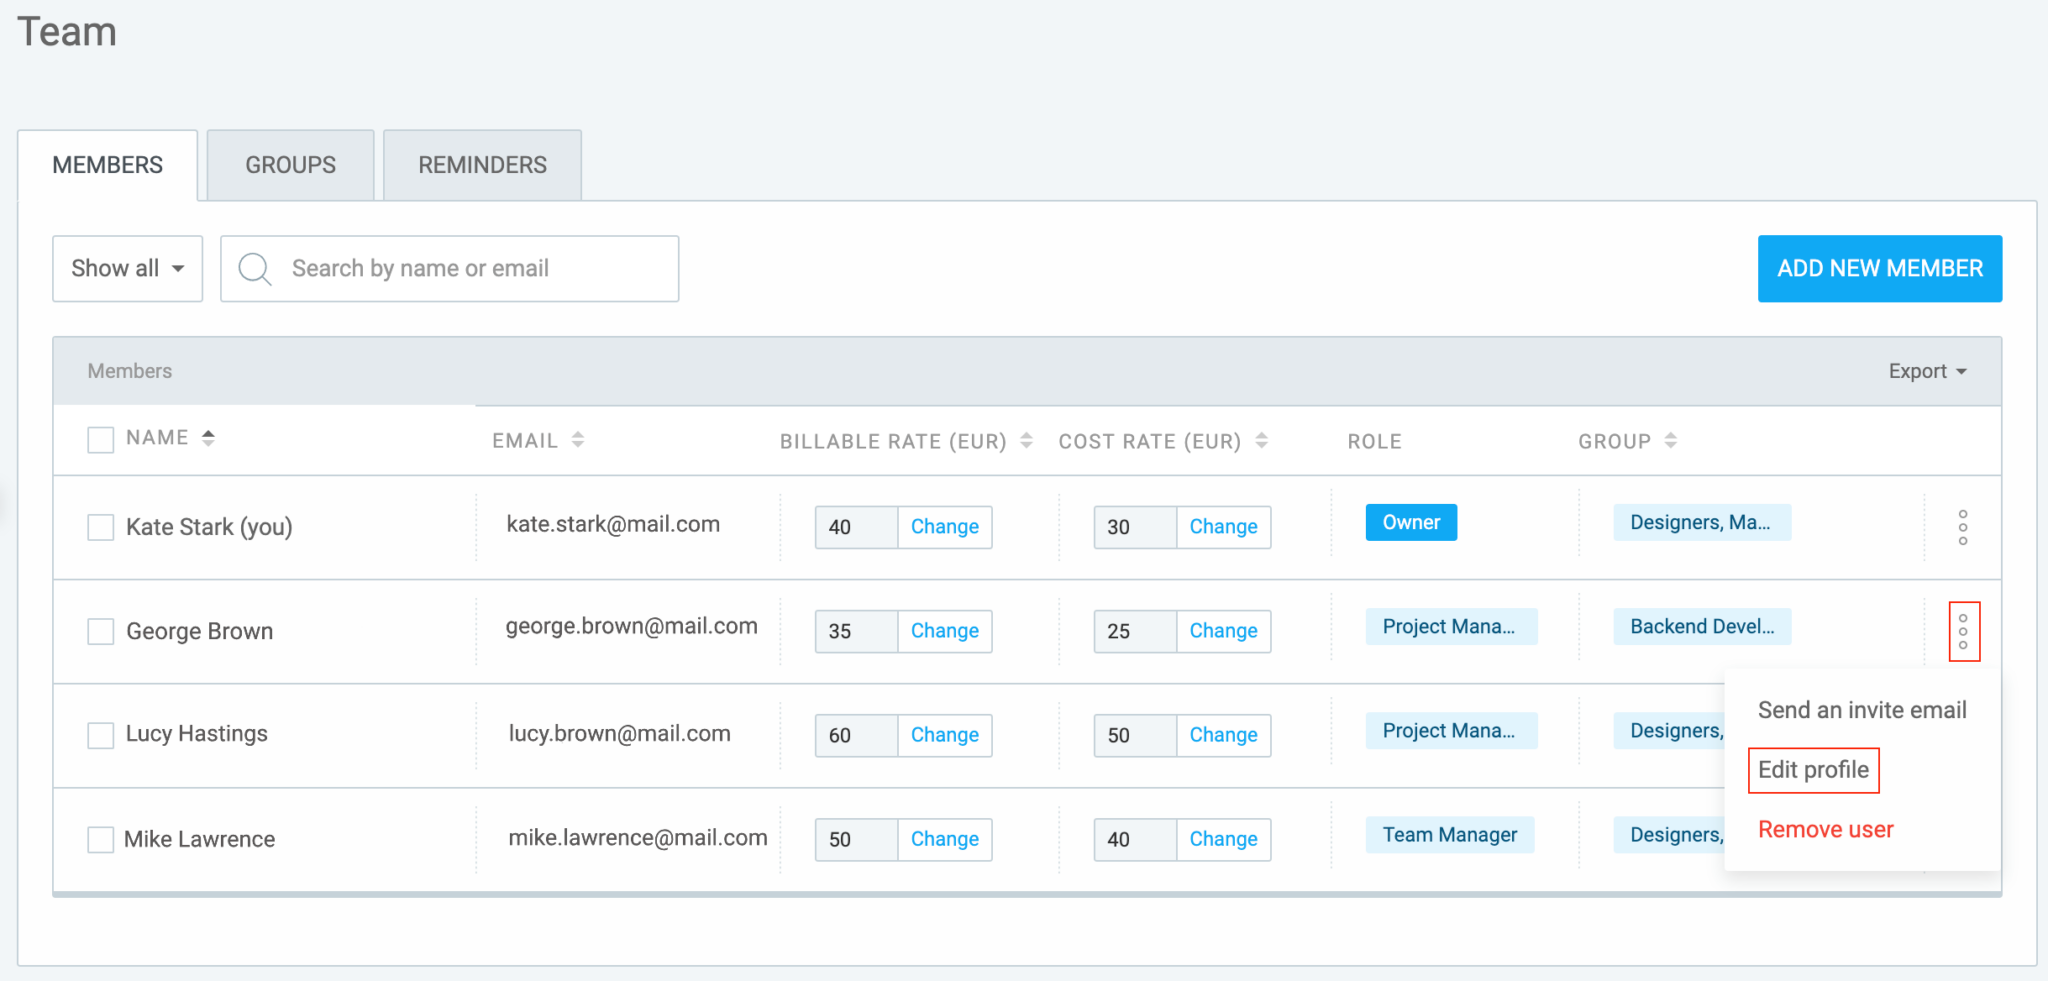This screenshot has height=981, width=2048.
Task: Sort by Billable Rate column arrows
Action: tap(1026, 441)
